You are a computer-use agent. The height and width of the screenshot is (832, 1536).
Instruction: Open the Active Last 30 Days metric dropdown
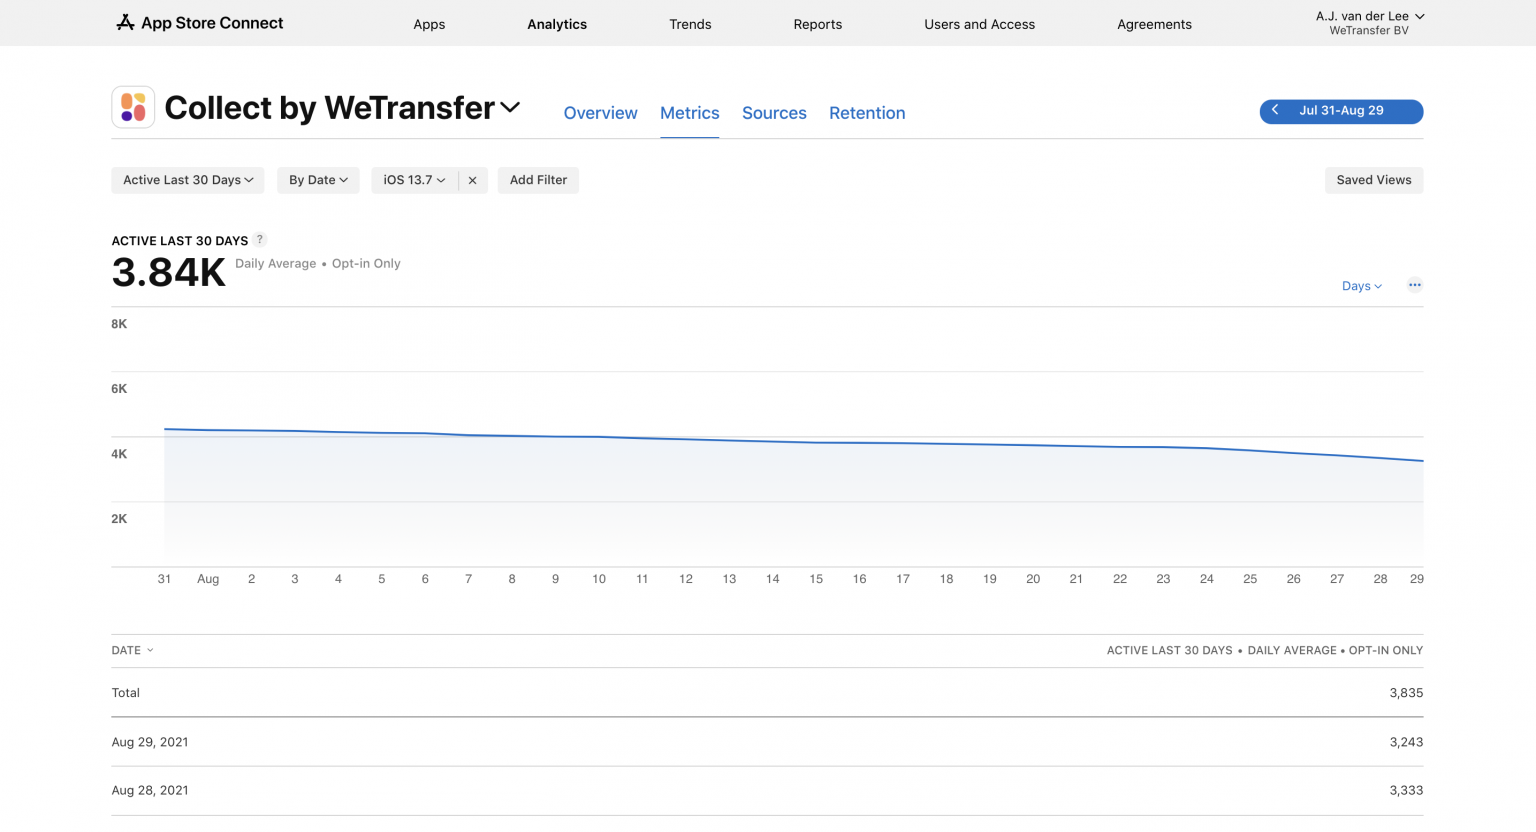[187, 180]
